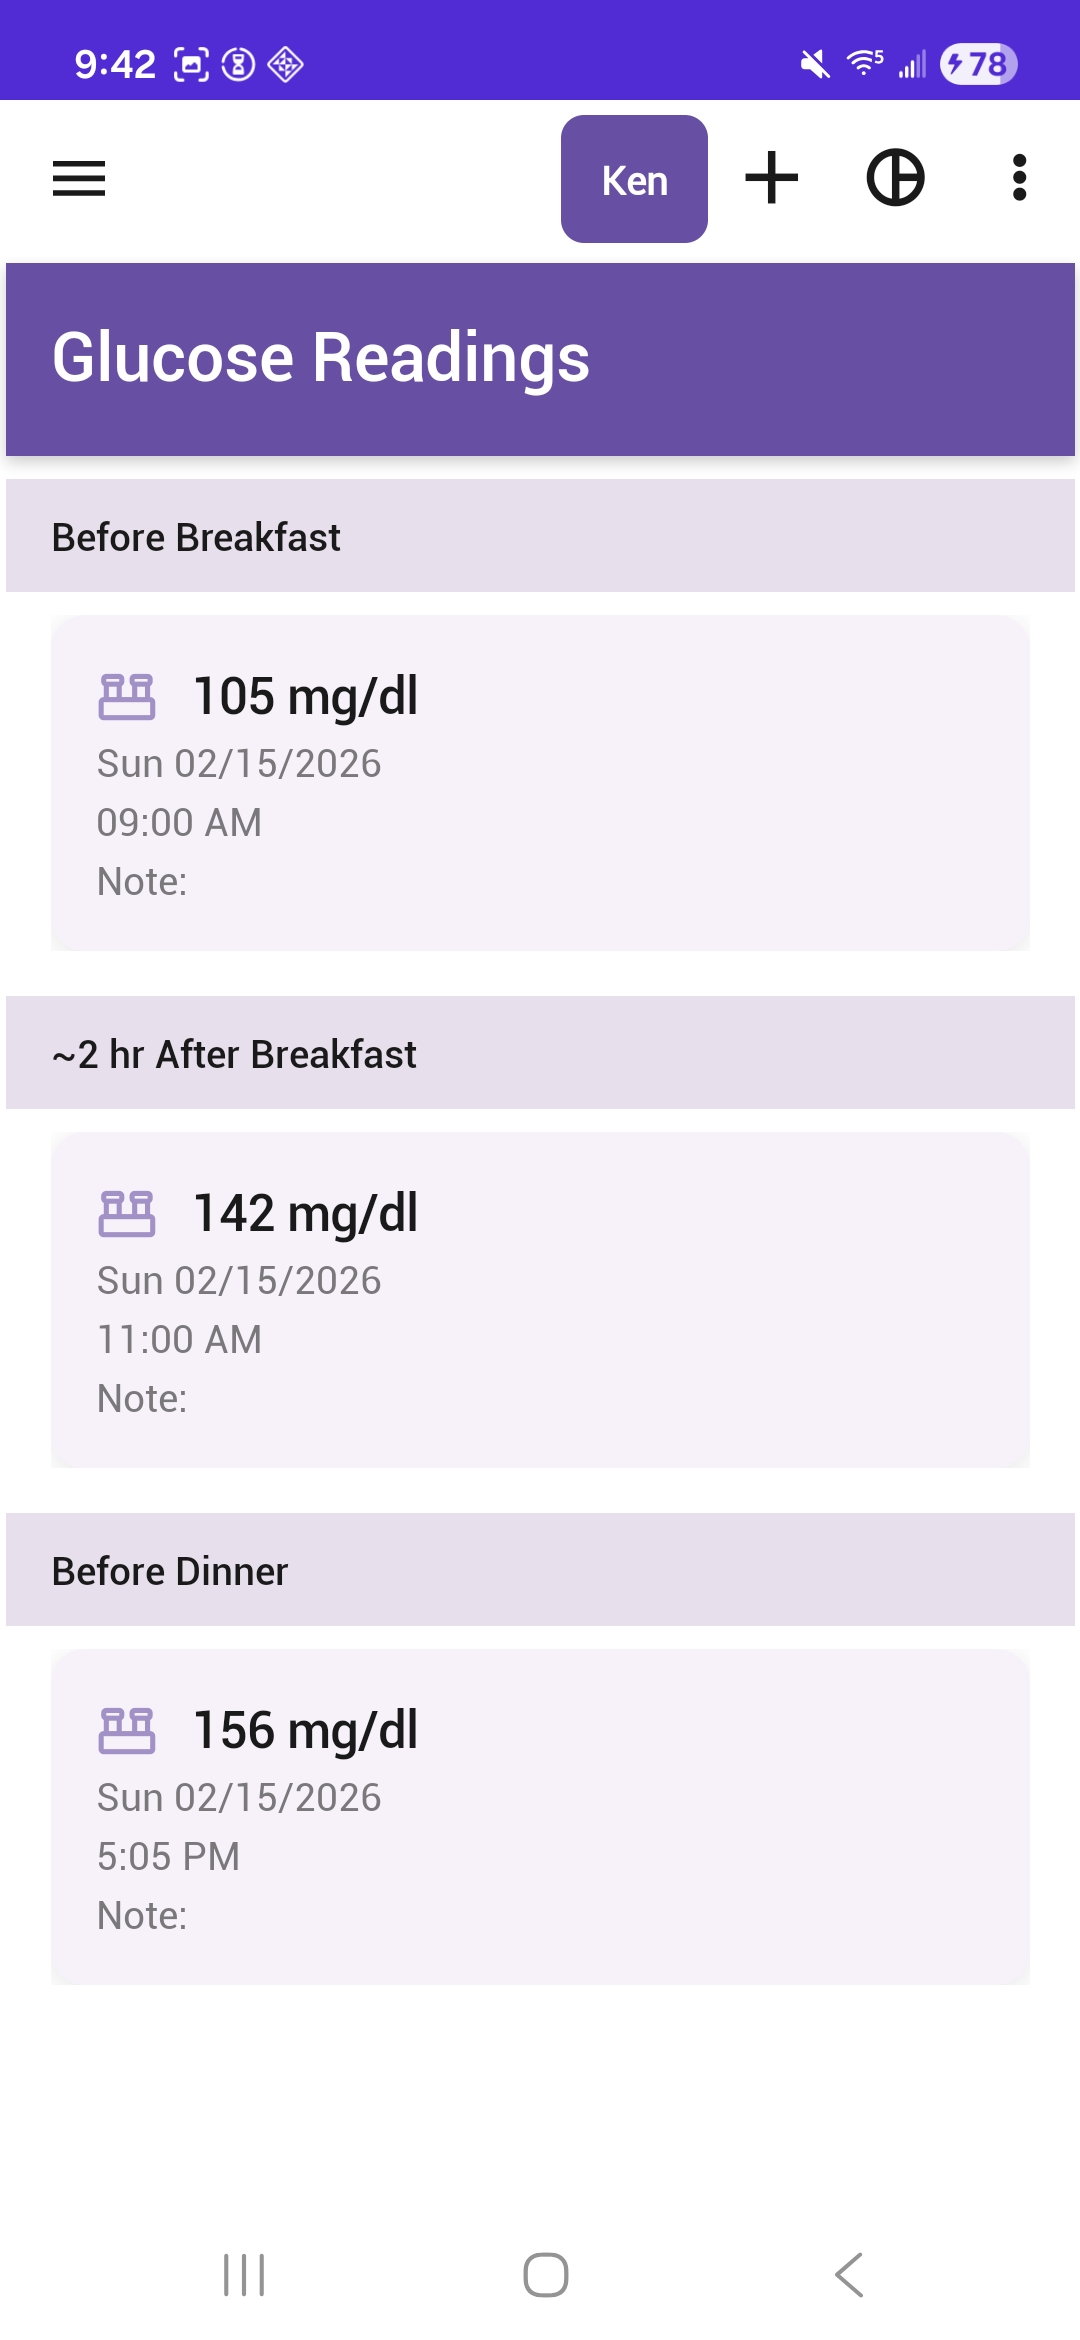Open the 105 mg/dl reading card
The width and height of the screenshot is (1080, 2340).
click(540, 783)
